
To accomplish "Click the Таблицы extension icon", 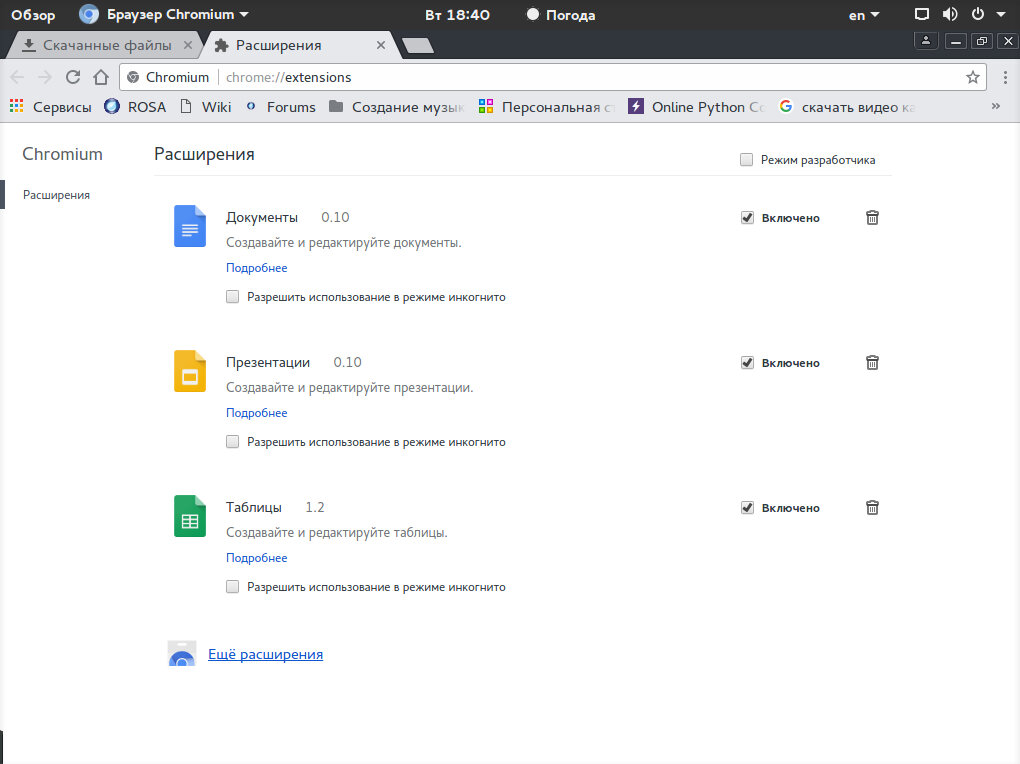I will click(189, 516).
